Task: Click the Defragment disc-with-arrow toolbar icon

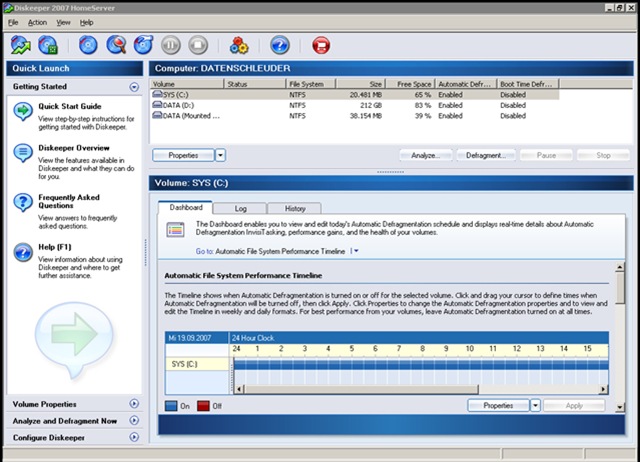Action: [x=143, y=45]
